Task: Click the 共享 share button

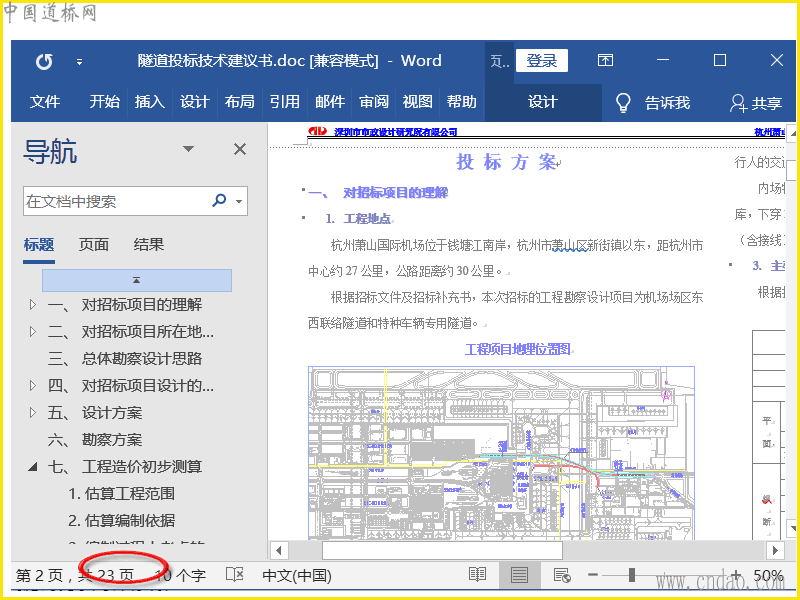Action: point(756,103)
